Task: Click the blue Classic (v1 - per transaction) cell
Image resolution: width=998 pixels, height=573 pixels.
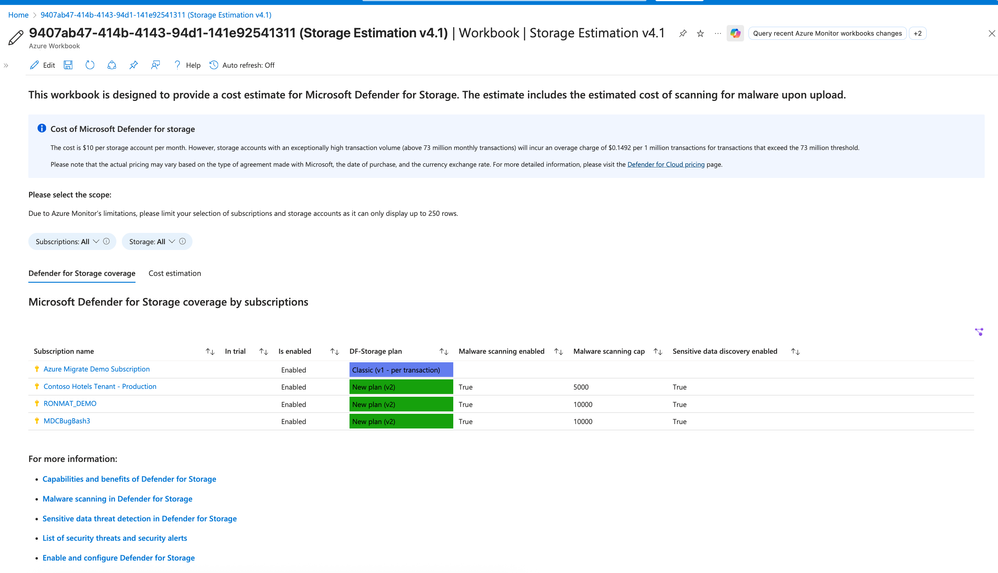Action: click(401, 370)
